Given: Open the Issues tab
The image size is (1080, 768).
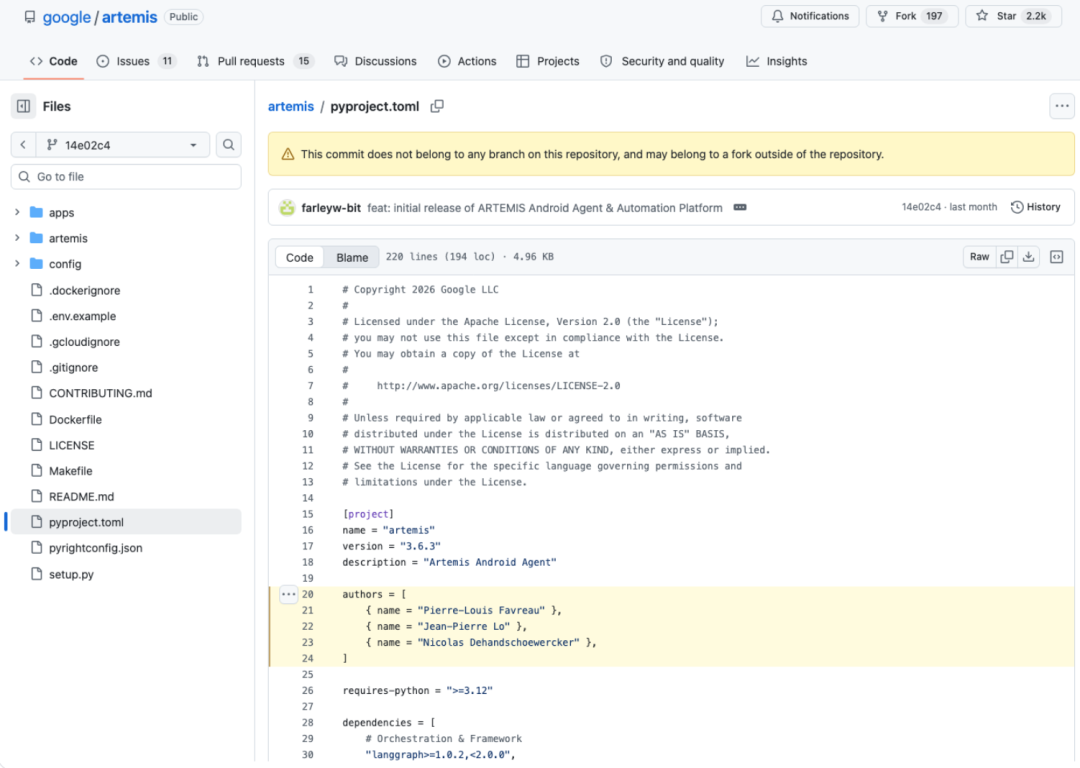Looking at the screenshot, I should click(136, 61).
